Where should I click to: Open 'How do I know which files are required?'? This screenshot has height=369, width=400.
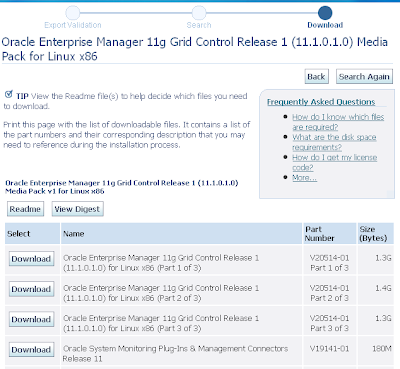point(338,122)
